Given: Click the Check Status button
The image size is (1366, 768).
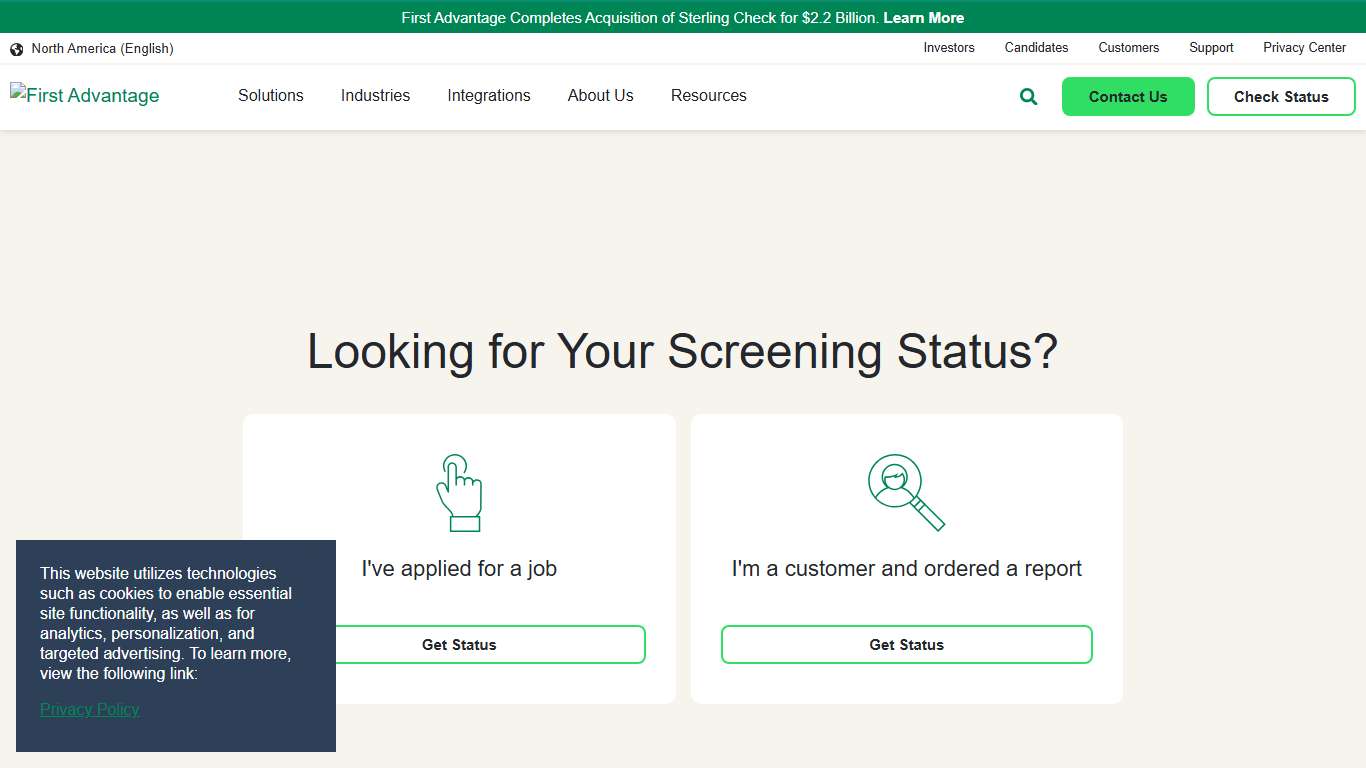Looking at the screenshot, I should tap(1281, 96).
